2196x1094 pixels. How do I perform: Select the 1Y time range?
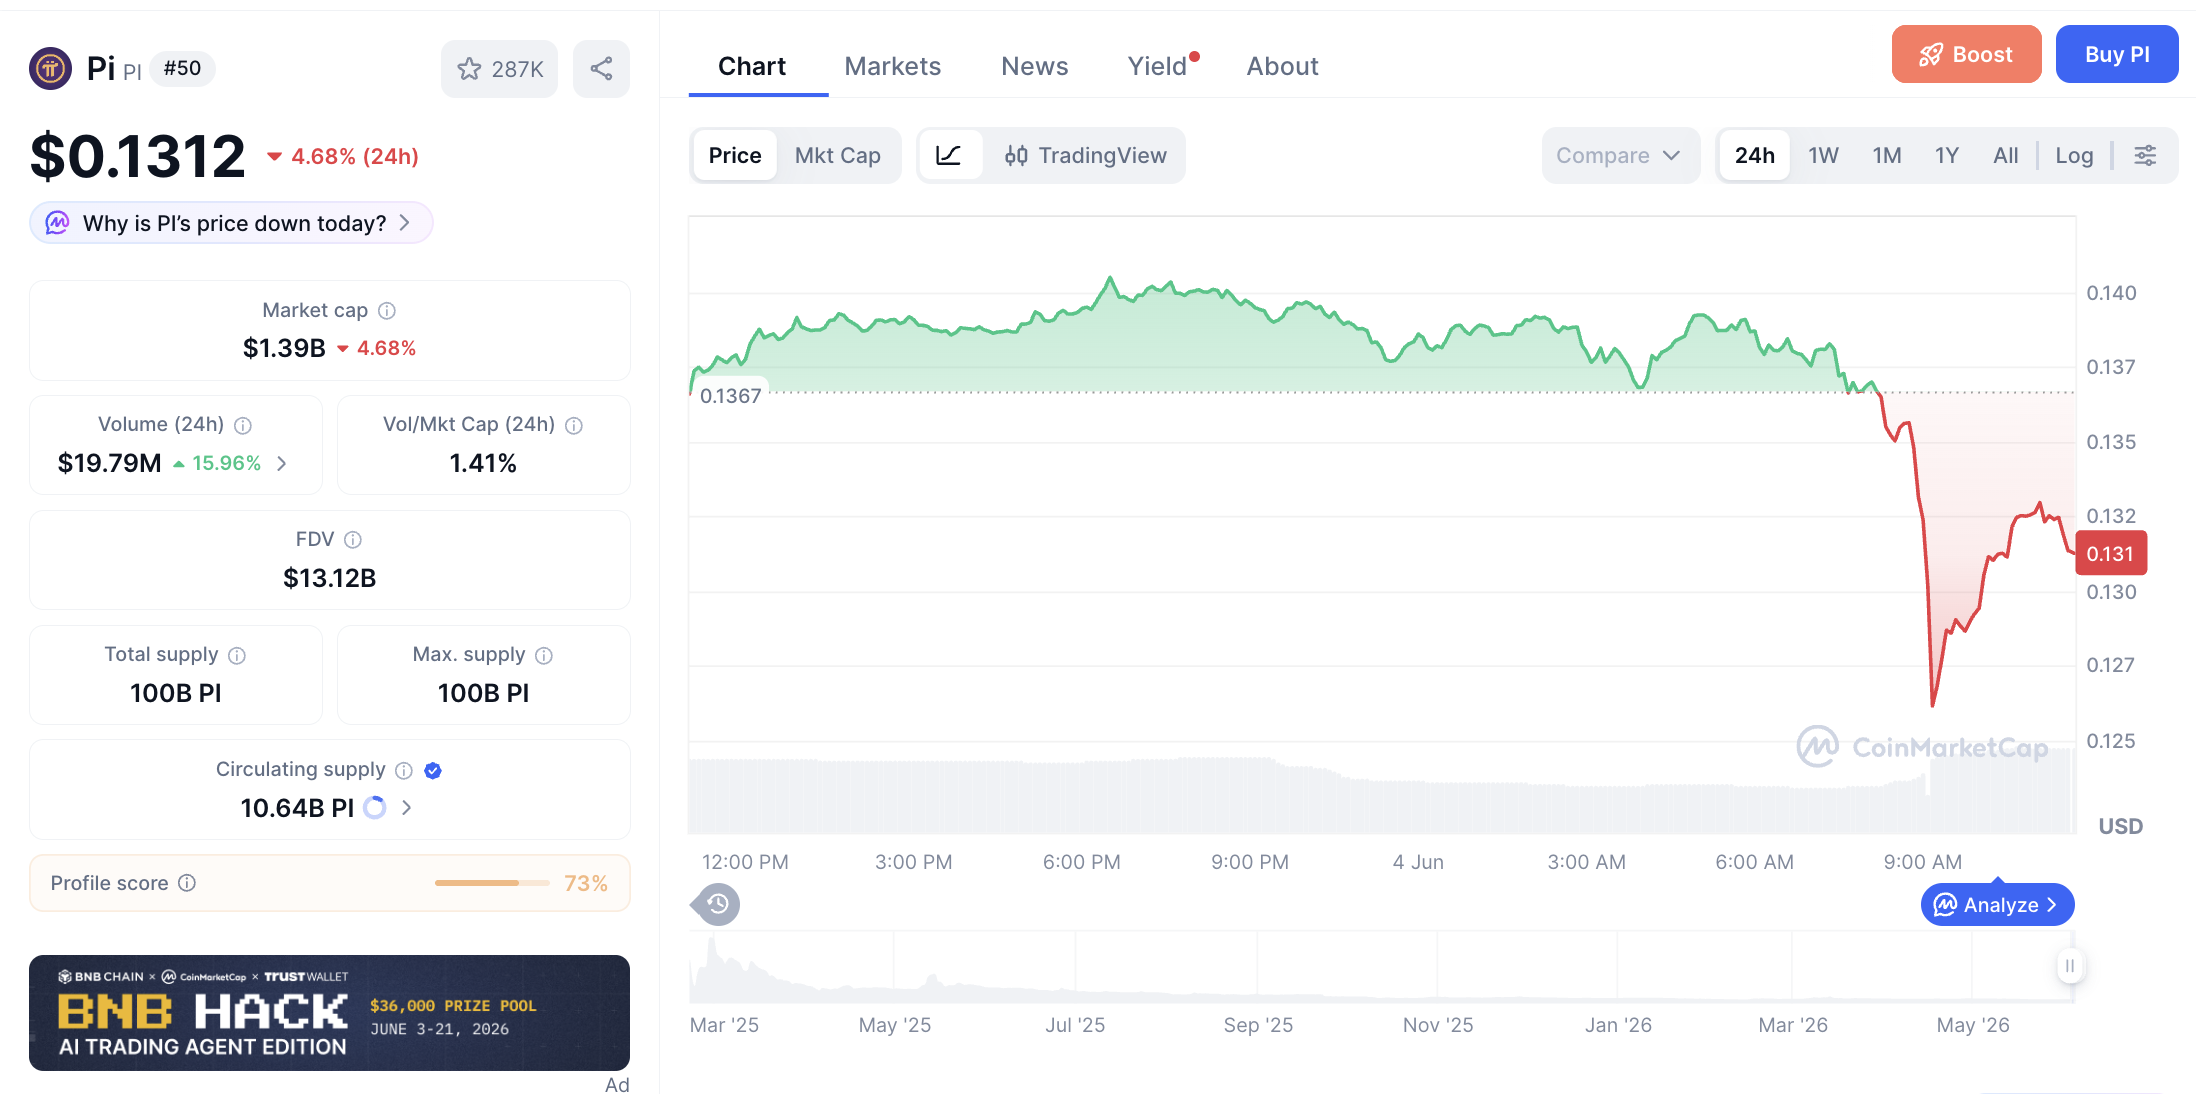tap(1947, 155)
